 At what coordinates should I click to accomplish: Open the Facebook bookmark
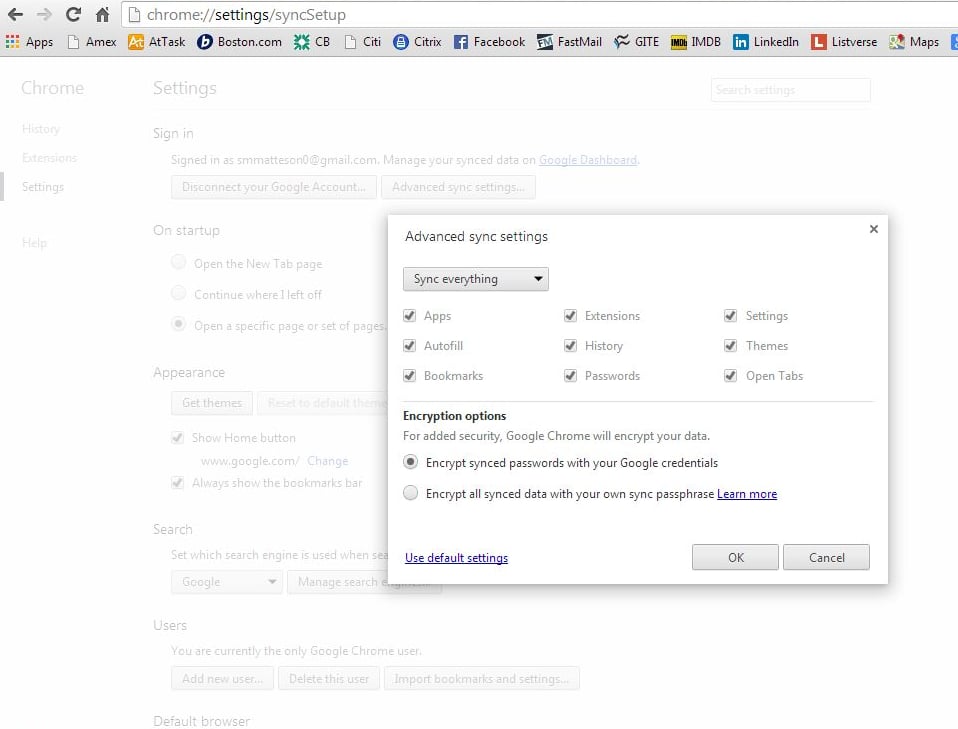click(489, 42)
